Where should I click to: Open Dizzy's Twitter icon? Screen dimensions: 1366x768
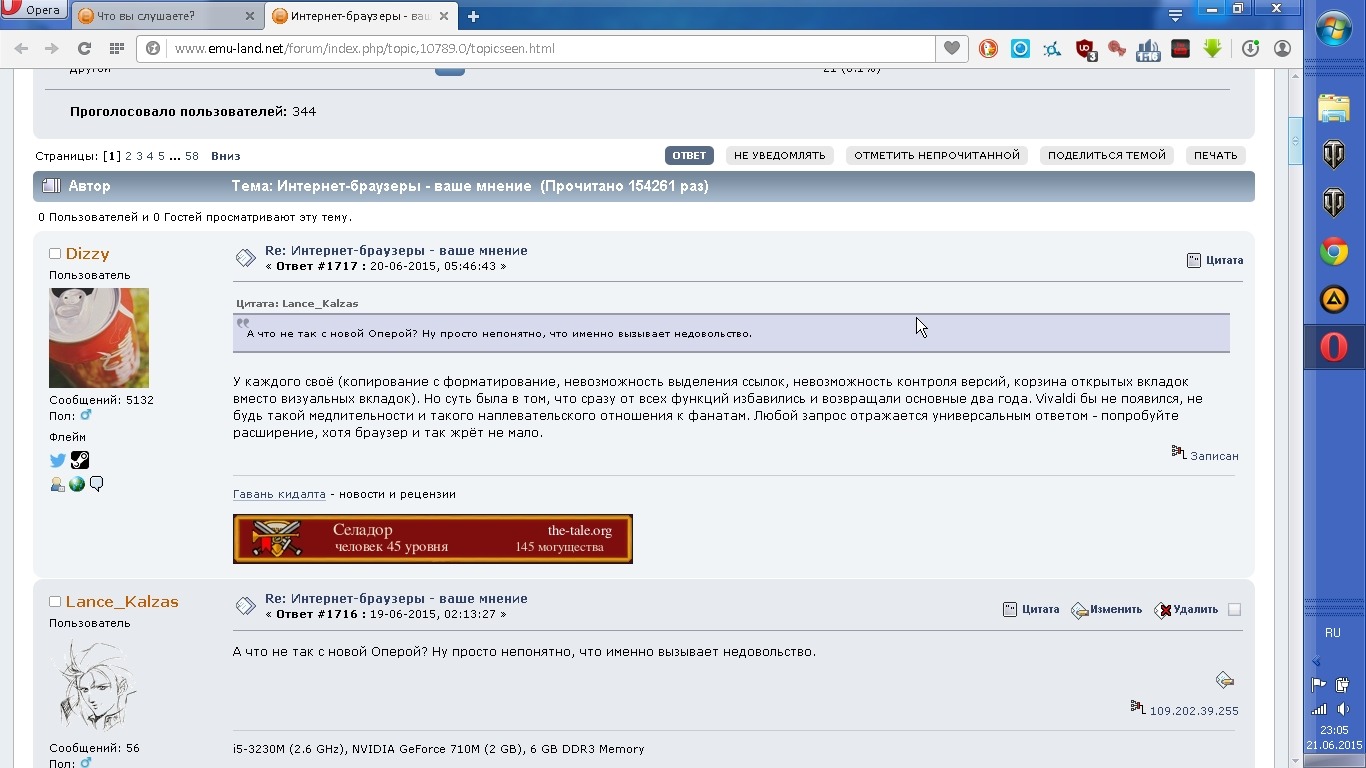(58, 460)
